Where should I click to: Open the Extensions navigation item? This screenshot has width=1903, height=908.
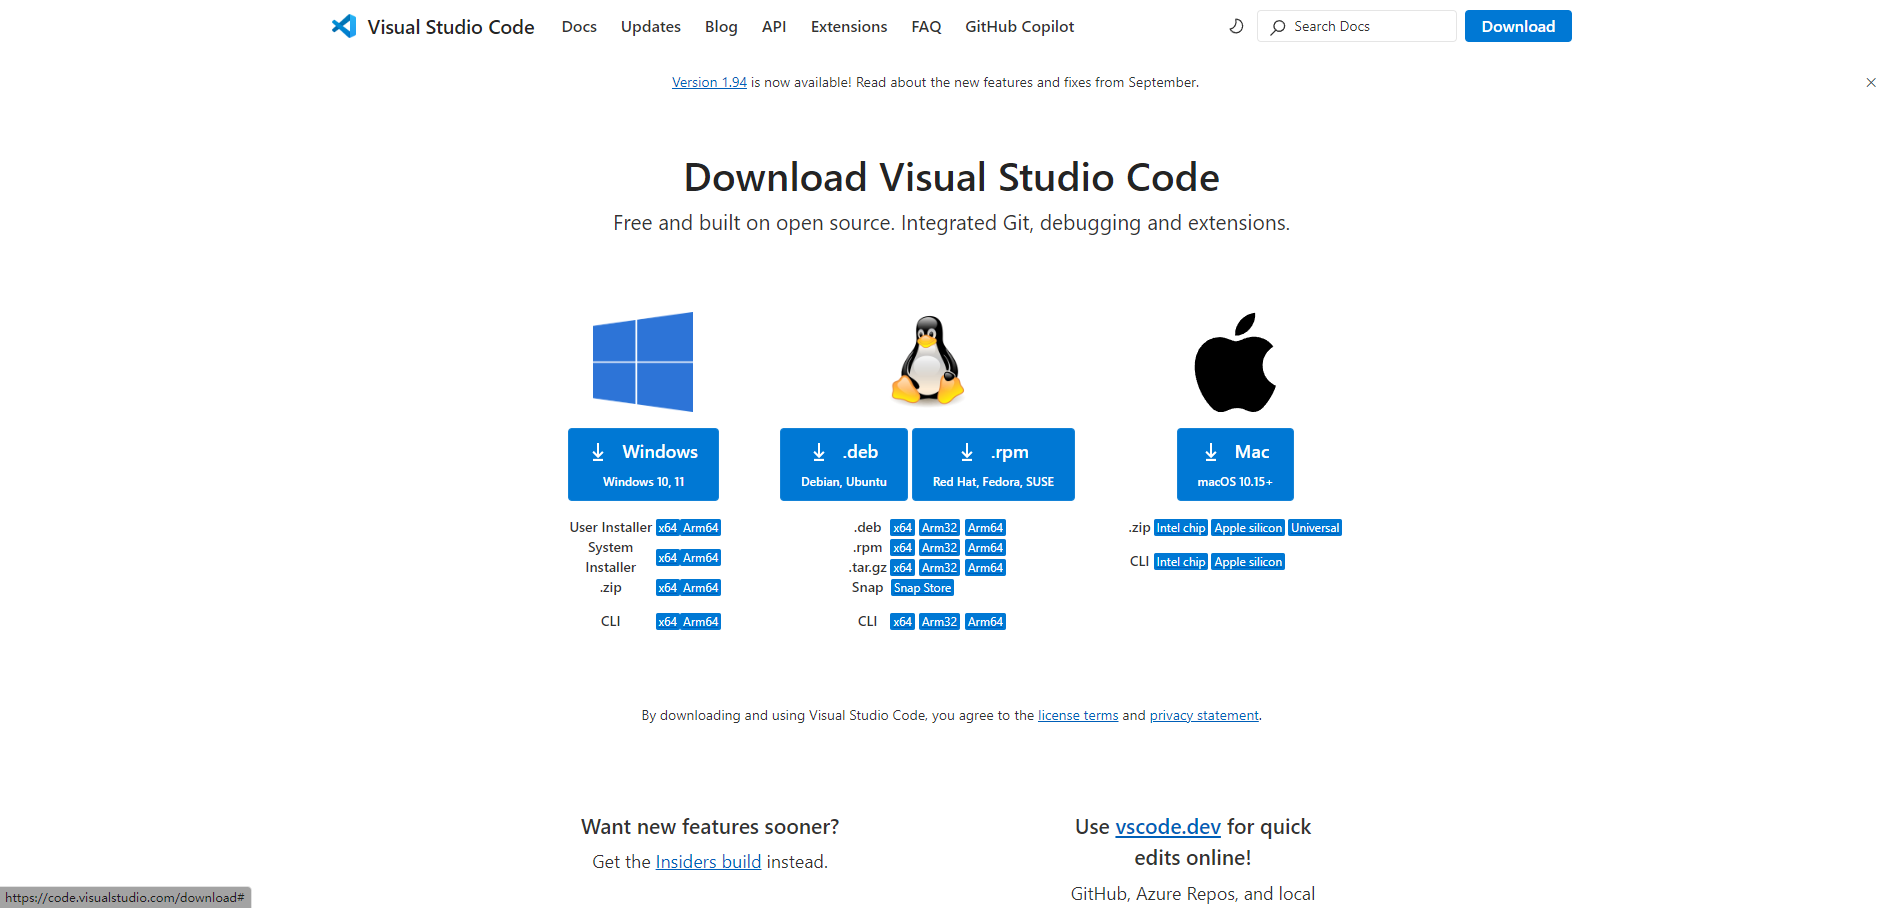pyautogui.click(x=849, y=27)
